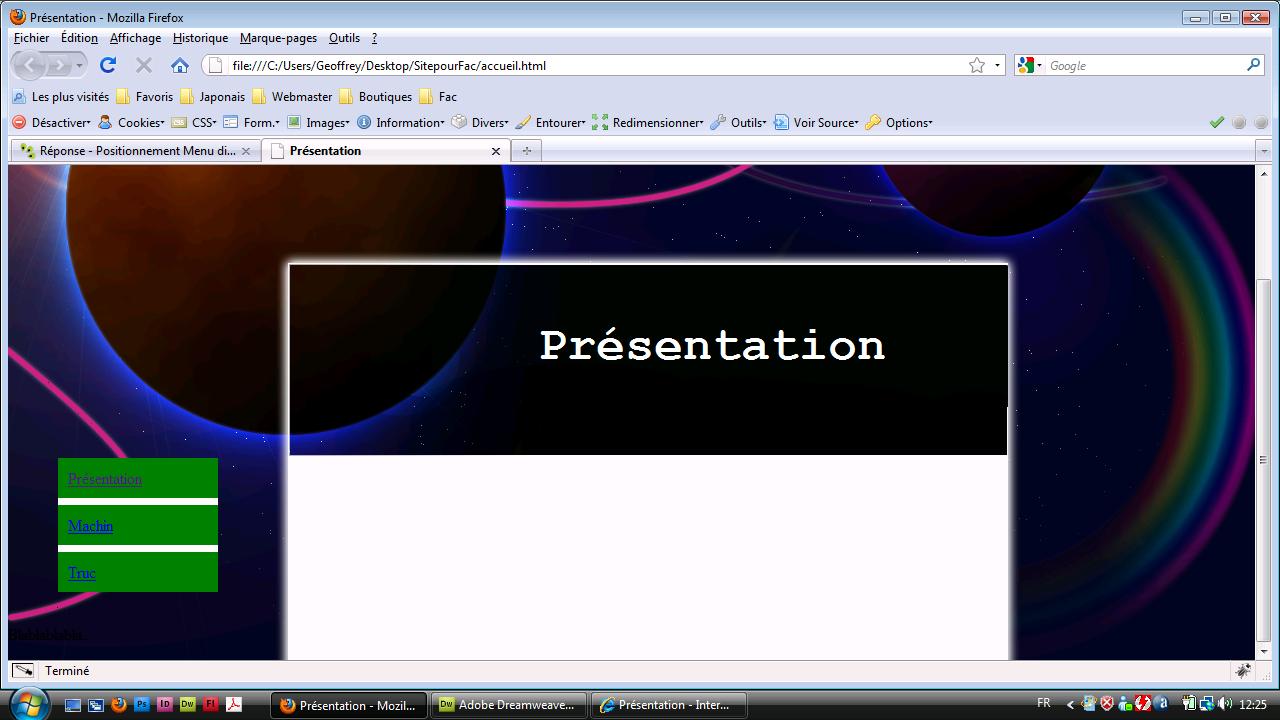Screen dimensions: 1280x720
Task: Open the Boutiques bookmark folder
Action: (376, 97)
